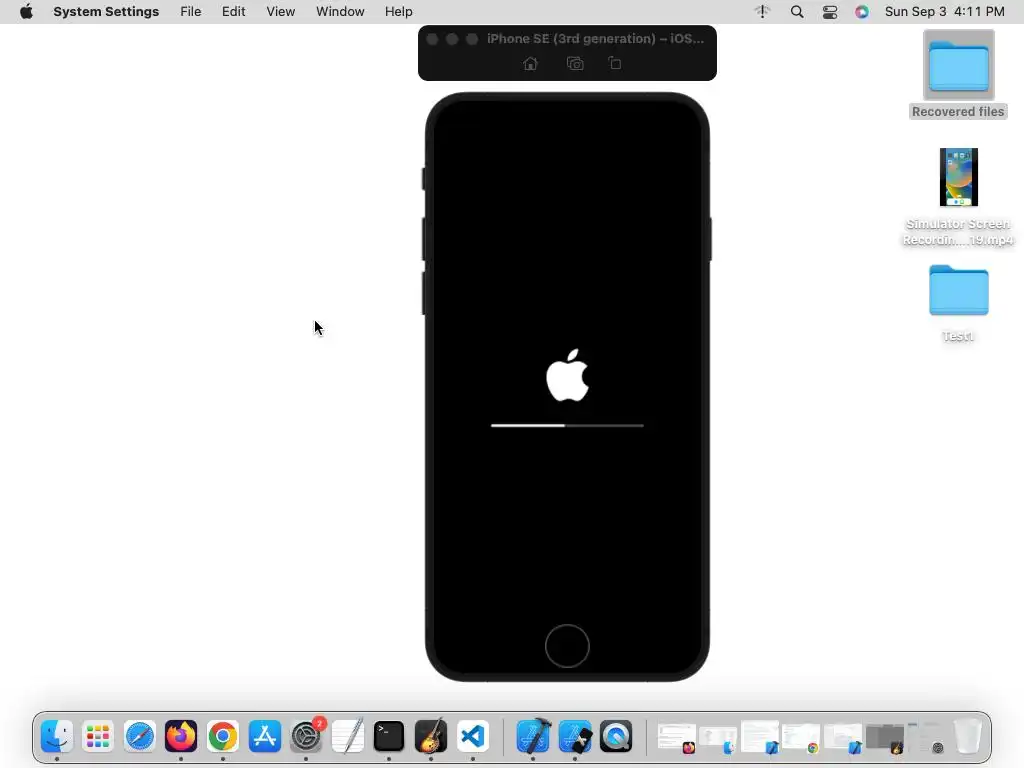Click the iPhone SE (3rd generation) window title
Viewport: 1024px width, 768px height.
(x=596, y=39)
